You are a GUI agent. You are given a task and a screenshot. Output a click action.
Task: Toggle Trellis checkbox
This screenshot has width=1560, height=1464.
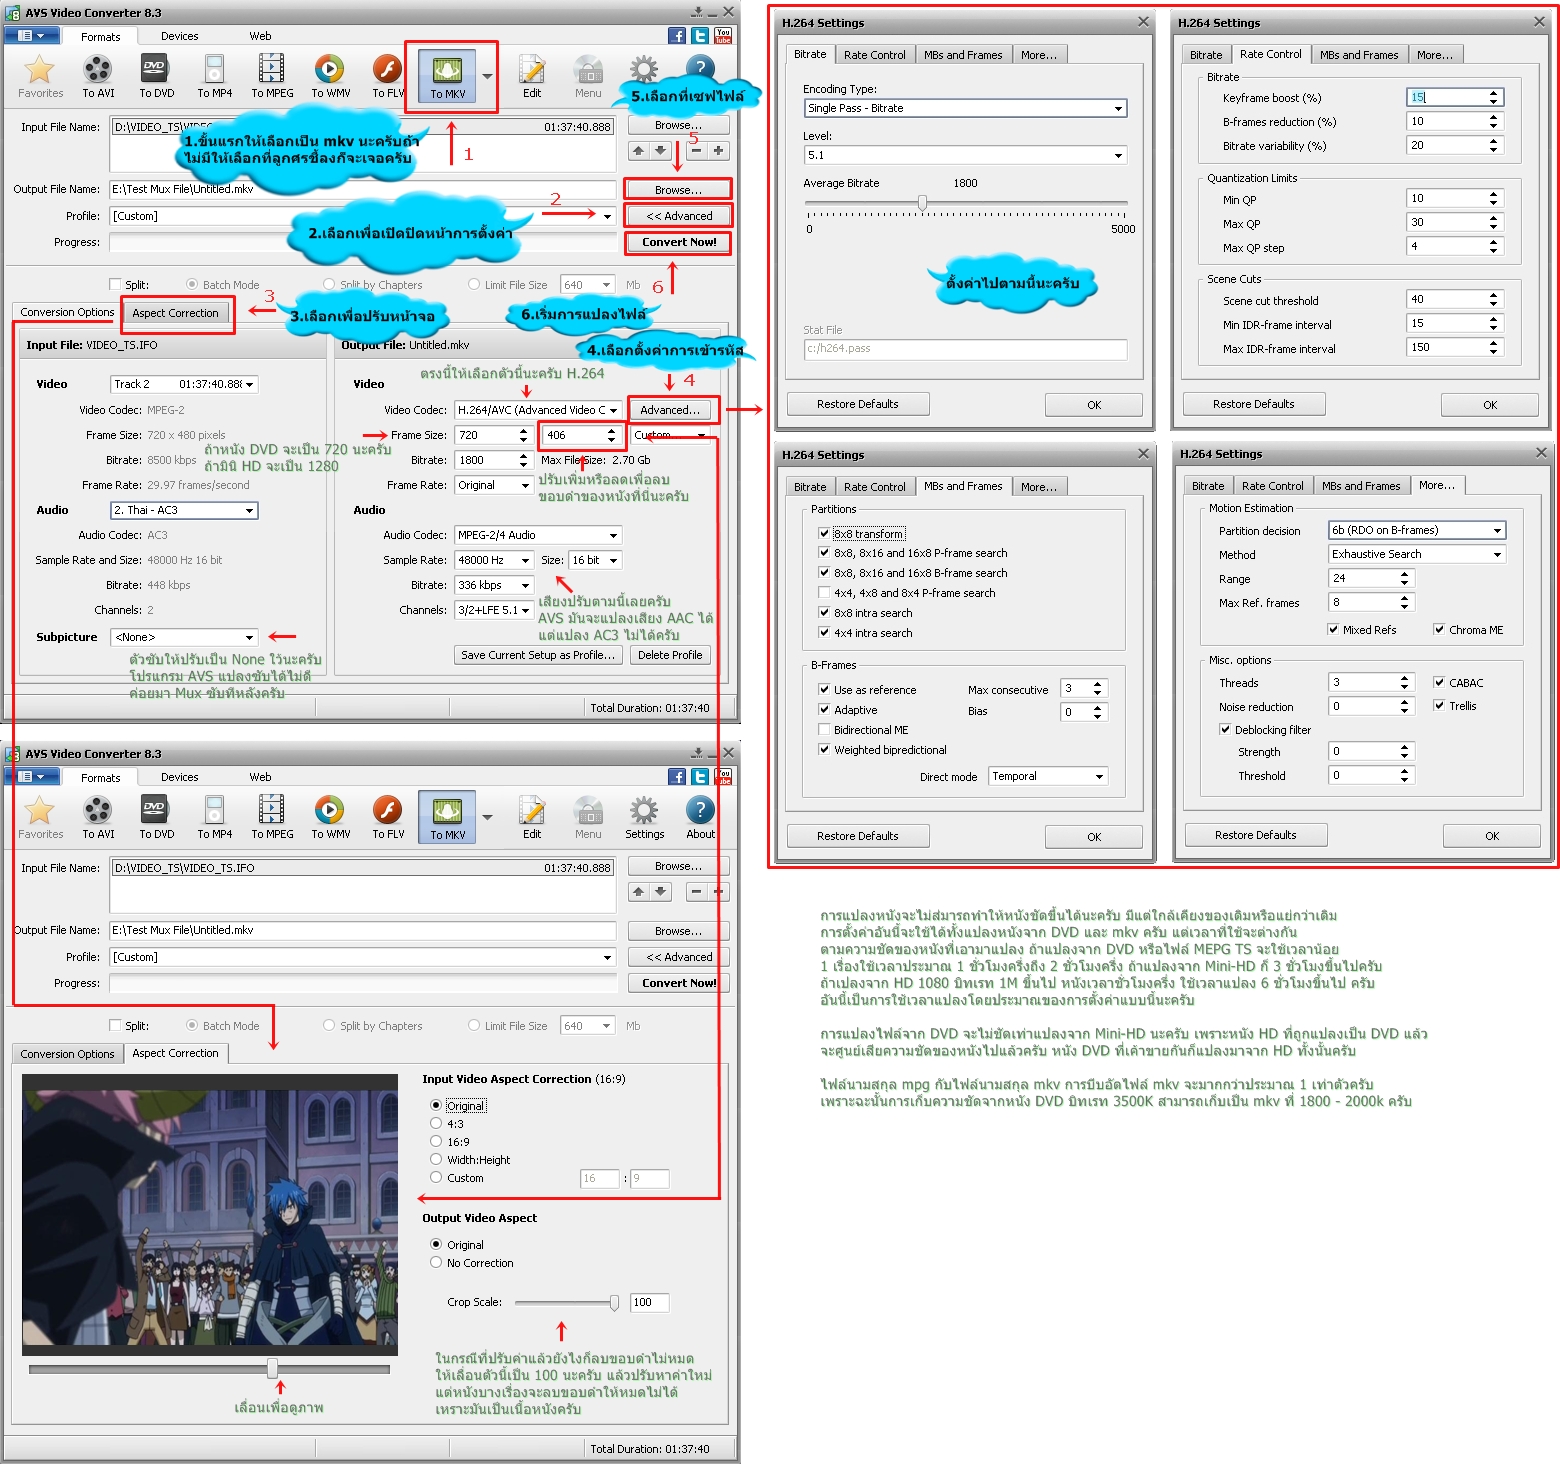tap(1439, 706)
